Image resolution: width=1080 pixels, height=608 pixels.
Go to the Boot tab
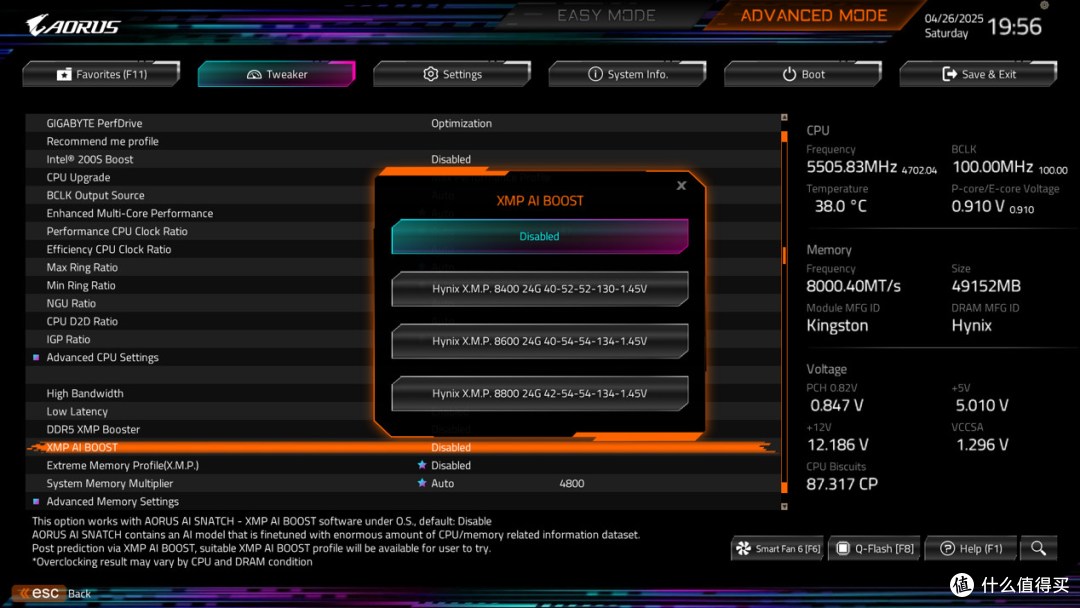(803, 74)
